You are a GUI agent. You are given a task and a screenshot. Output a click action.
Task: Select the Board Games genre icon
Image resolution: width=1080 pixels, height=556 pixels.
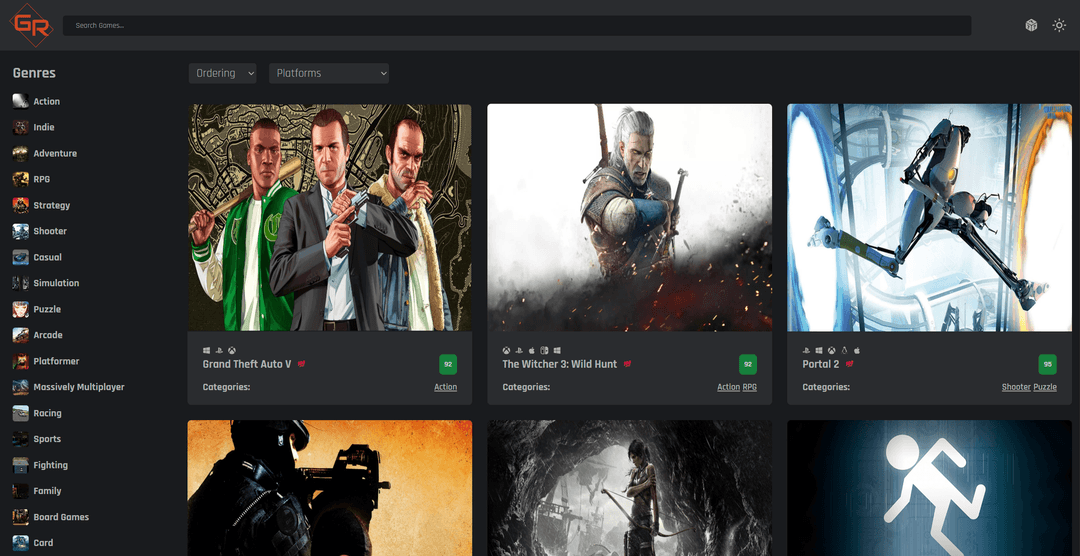[x=21, y=517]
